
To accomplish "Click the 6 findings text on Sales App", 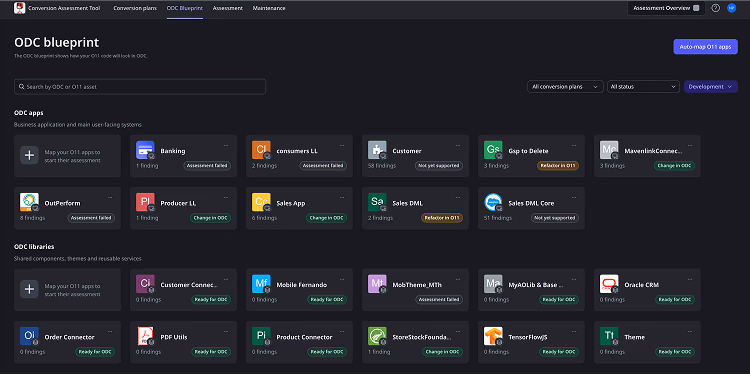I will click(265, 218).
